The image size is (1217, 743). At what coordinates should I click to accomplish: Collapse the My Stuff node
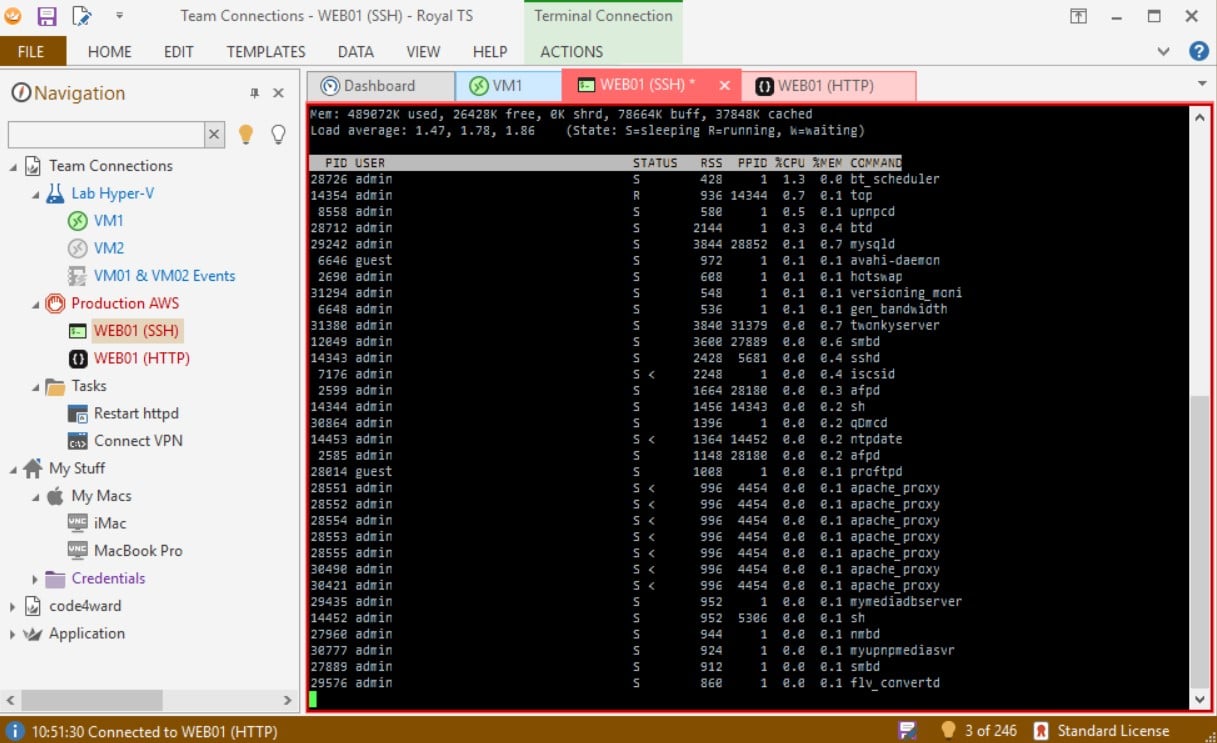pyautogui.click(x=13, y=470)
